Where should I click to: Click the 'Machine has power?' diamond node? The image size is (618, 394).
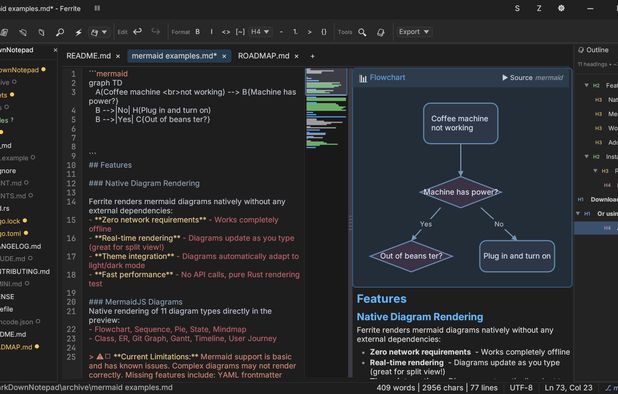coord(460,192)
